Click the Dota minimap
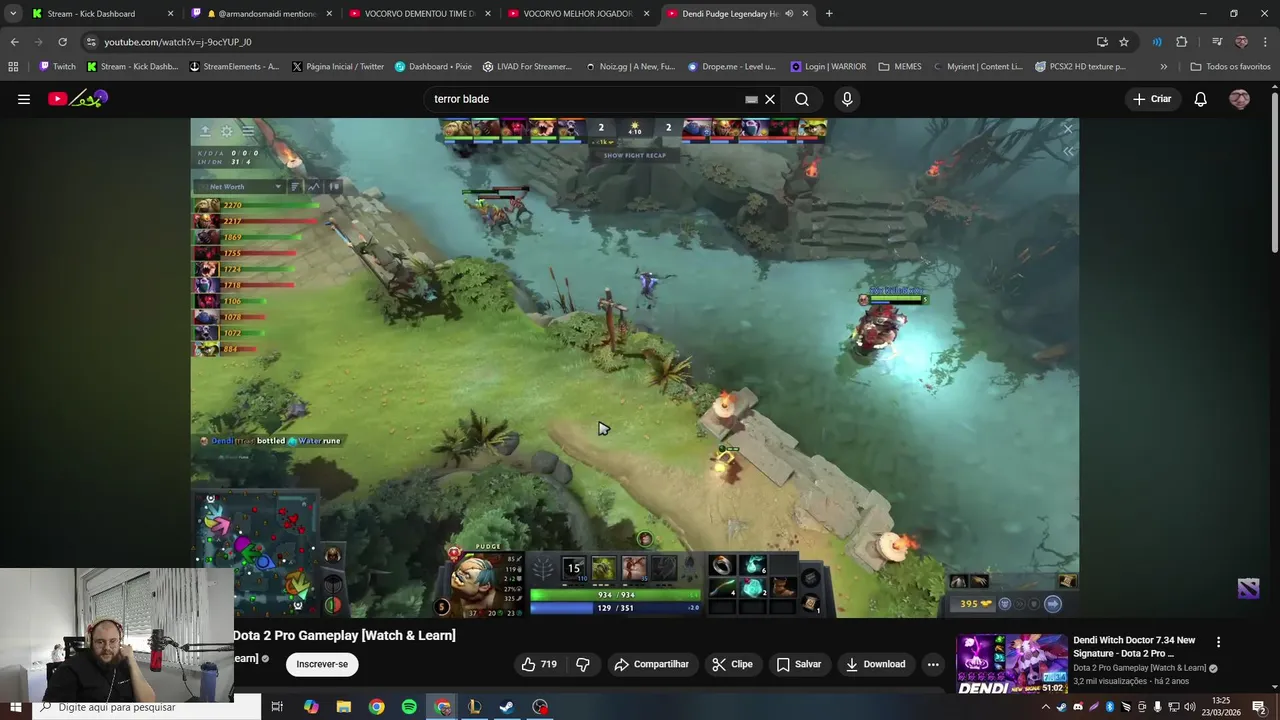 pyautogui.click(x=257, y=552)
